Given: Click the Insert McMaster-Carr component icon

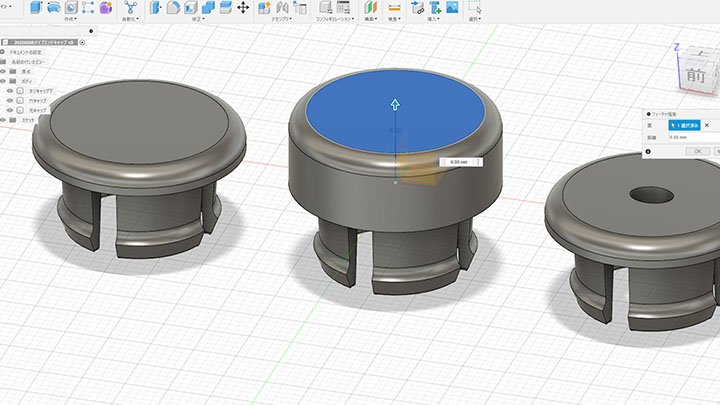Looking at the screenshot, I should coord(435,7).
